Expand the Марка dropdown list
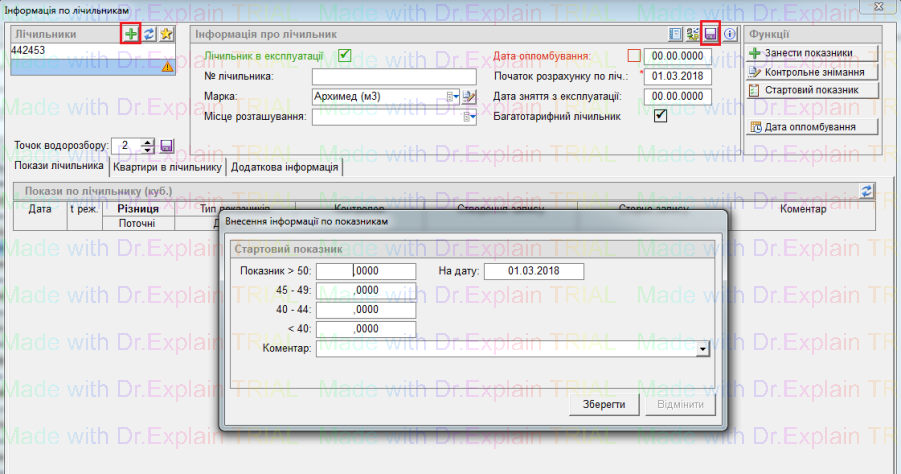Image resolution: width=901 pixels, height=474 pixels. pos(453,96)
